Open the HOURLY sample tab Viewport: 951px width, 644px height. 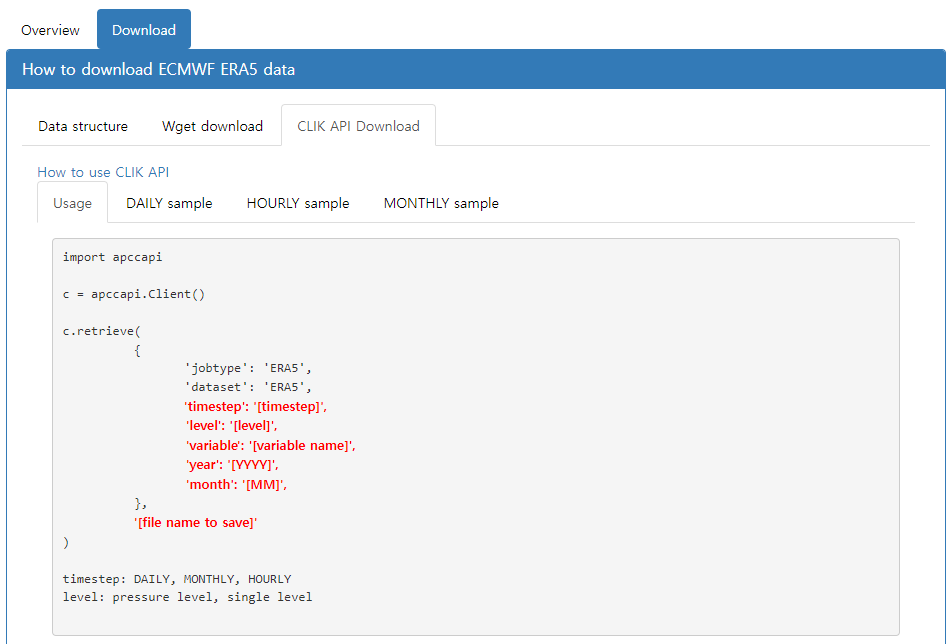tap(298, 203)
